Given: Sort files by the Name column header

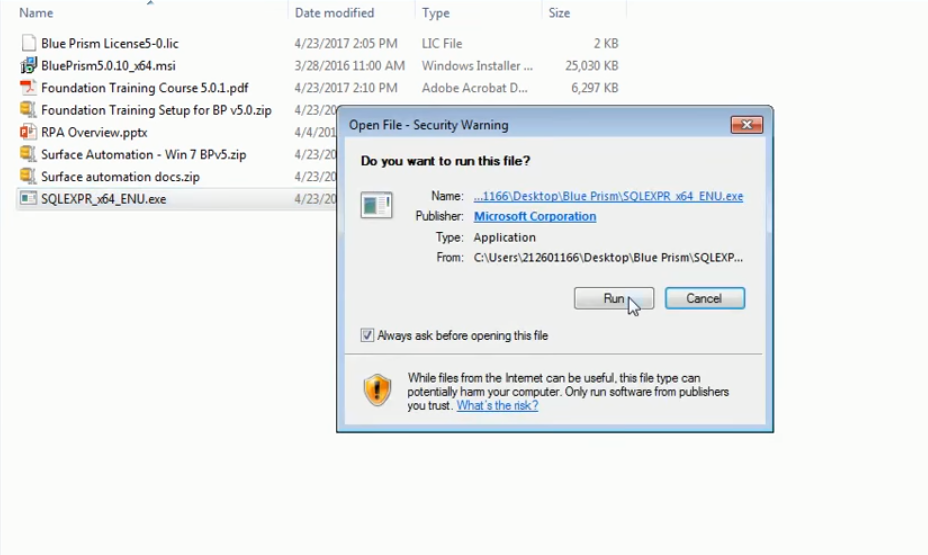Looking at the screenshot, I should point(36,13).
